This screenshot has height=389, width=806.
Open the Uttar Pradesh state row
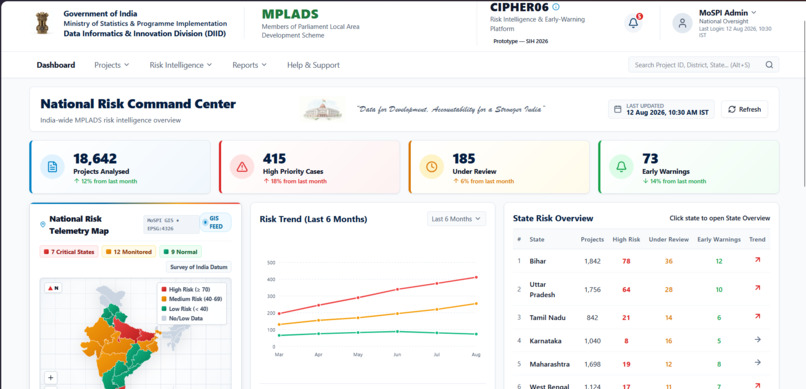point(642,289)
